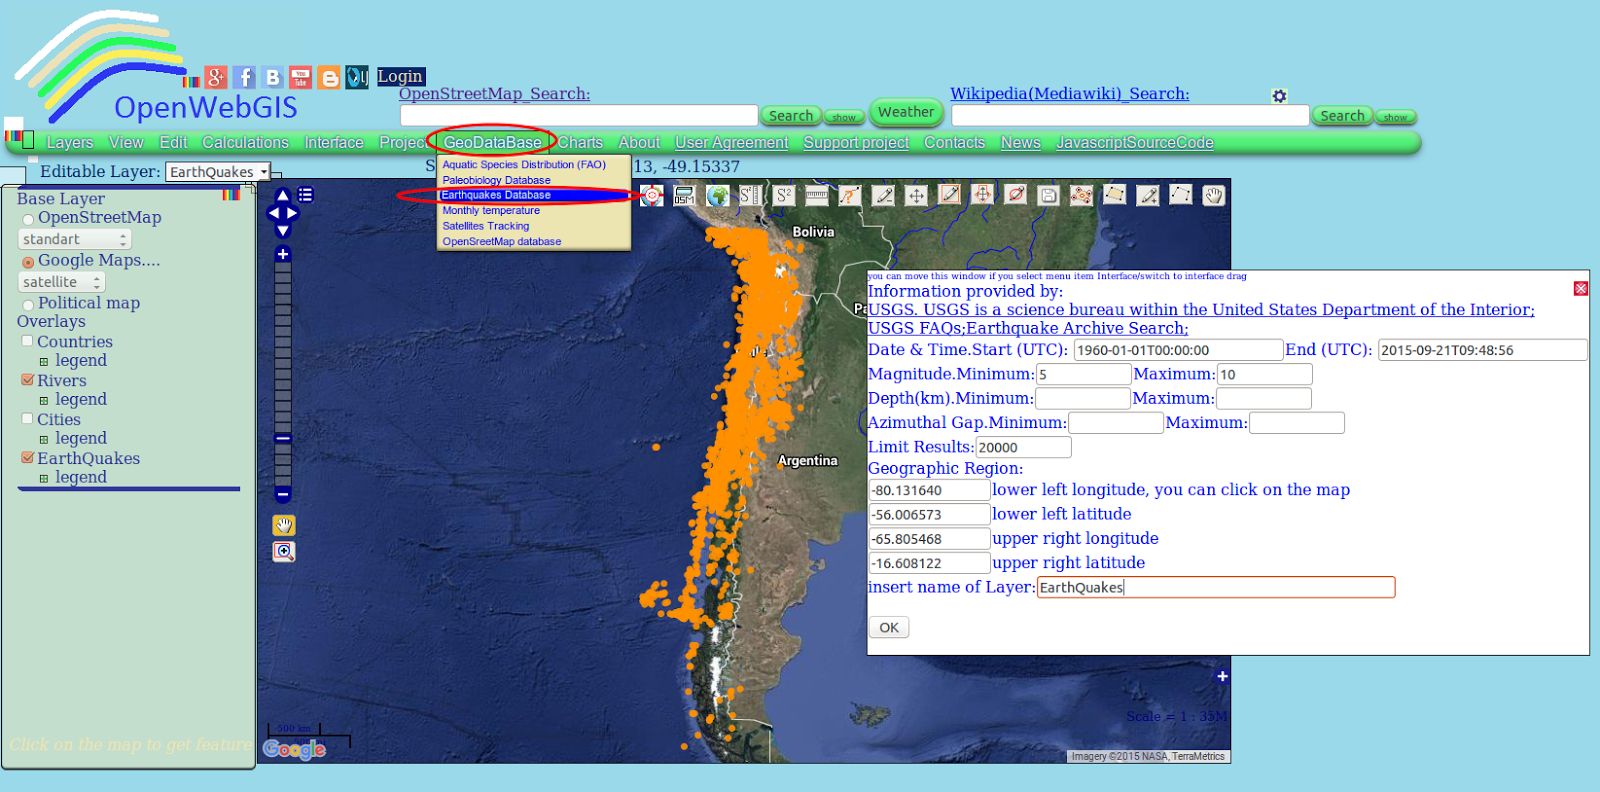This screenshot has width=1600, height=792.
Task: Click the Google Plus social icon
Action: [x=216, y=77]
